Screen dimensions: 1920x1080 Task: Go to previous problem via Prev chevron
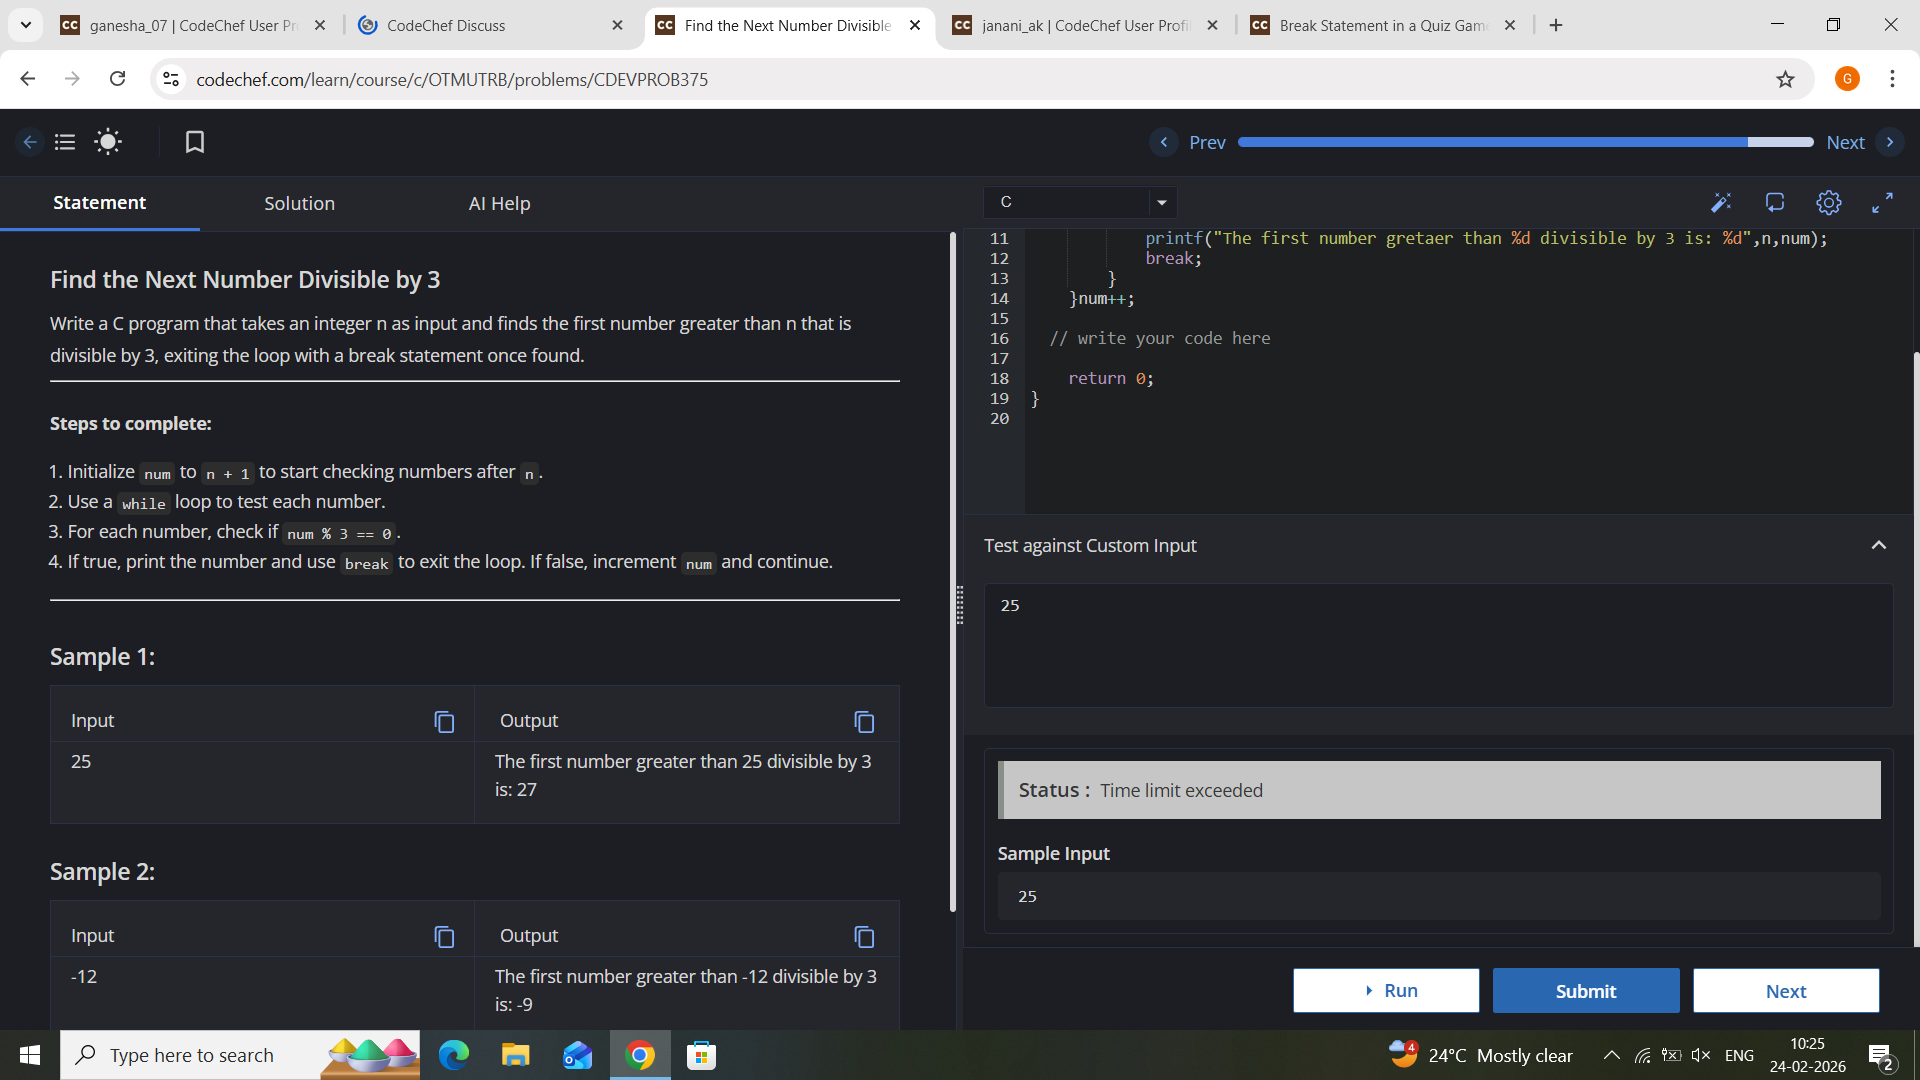(1164, 142)
